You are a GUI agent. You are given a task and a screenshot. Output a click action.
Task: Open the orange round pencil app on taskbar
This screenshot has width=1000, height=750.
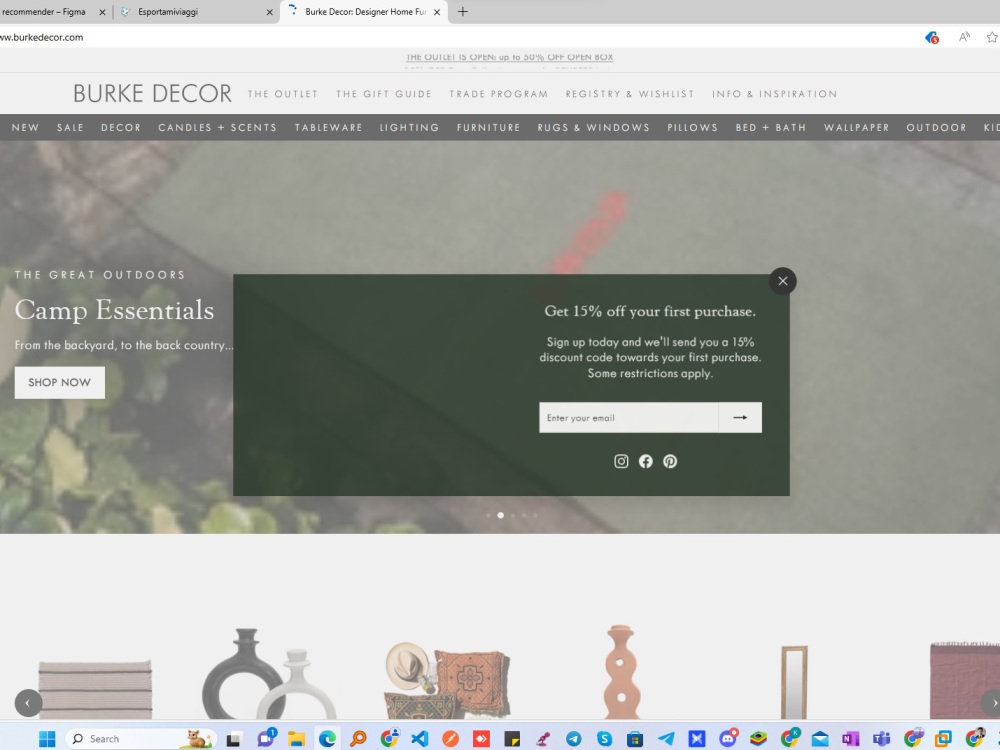(451, 739)
